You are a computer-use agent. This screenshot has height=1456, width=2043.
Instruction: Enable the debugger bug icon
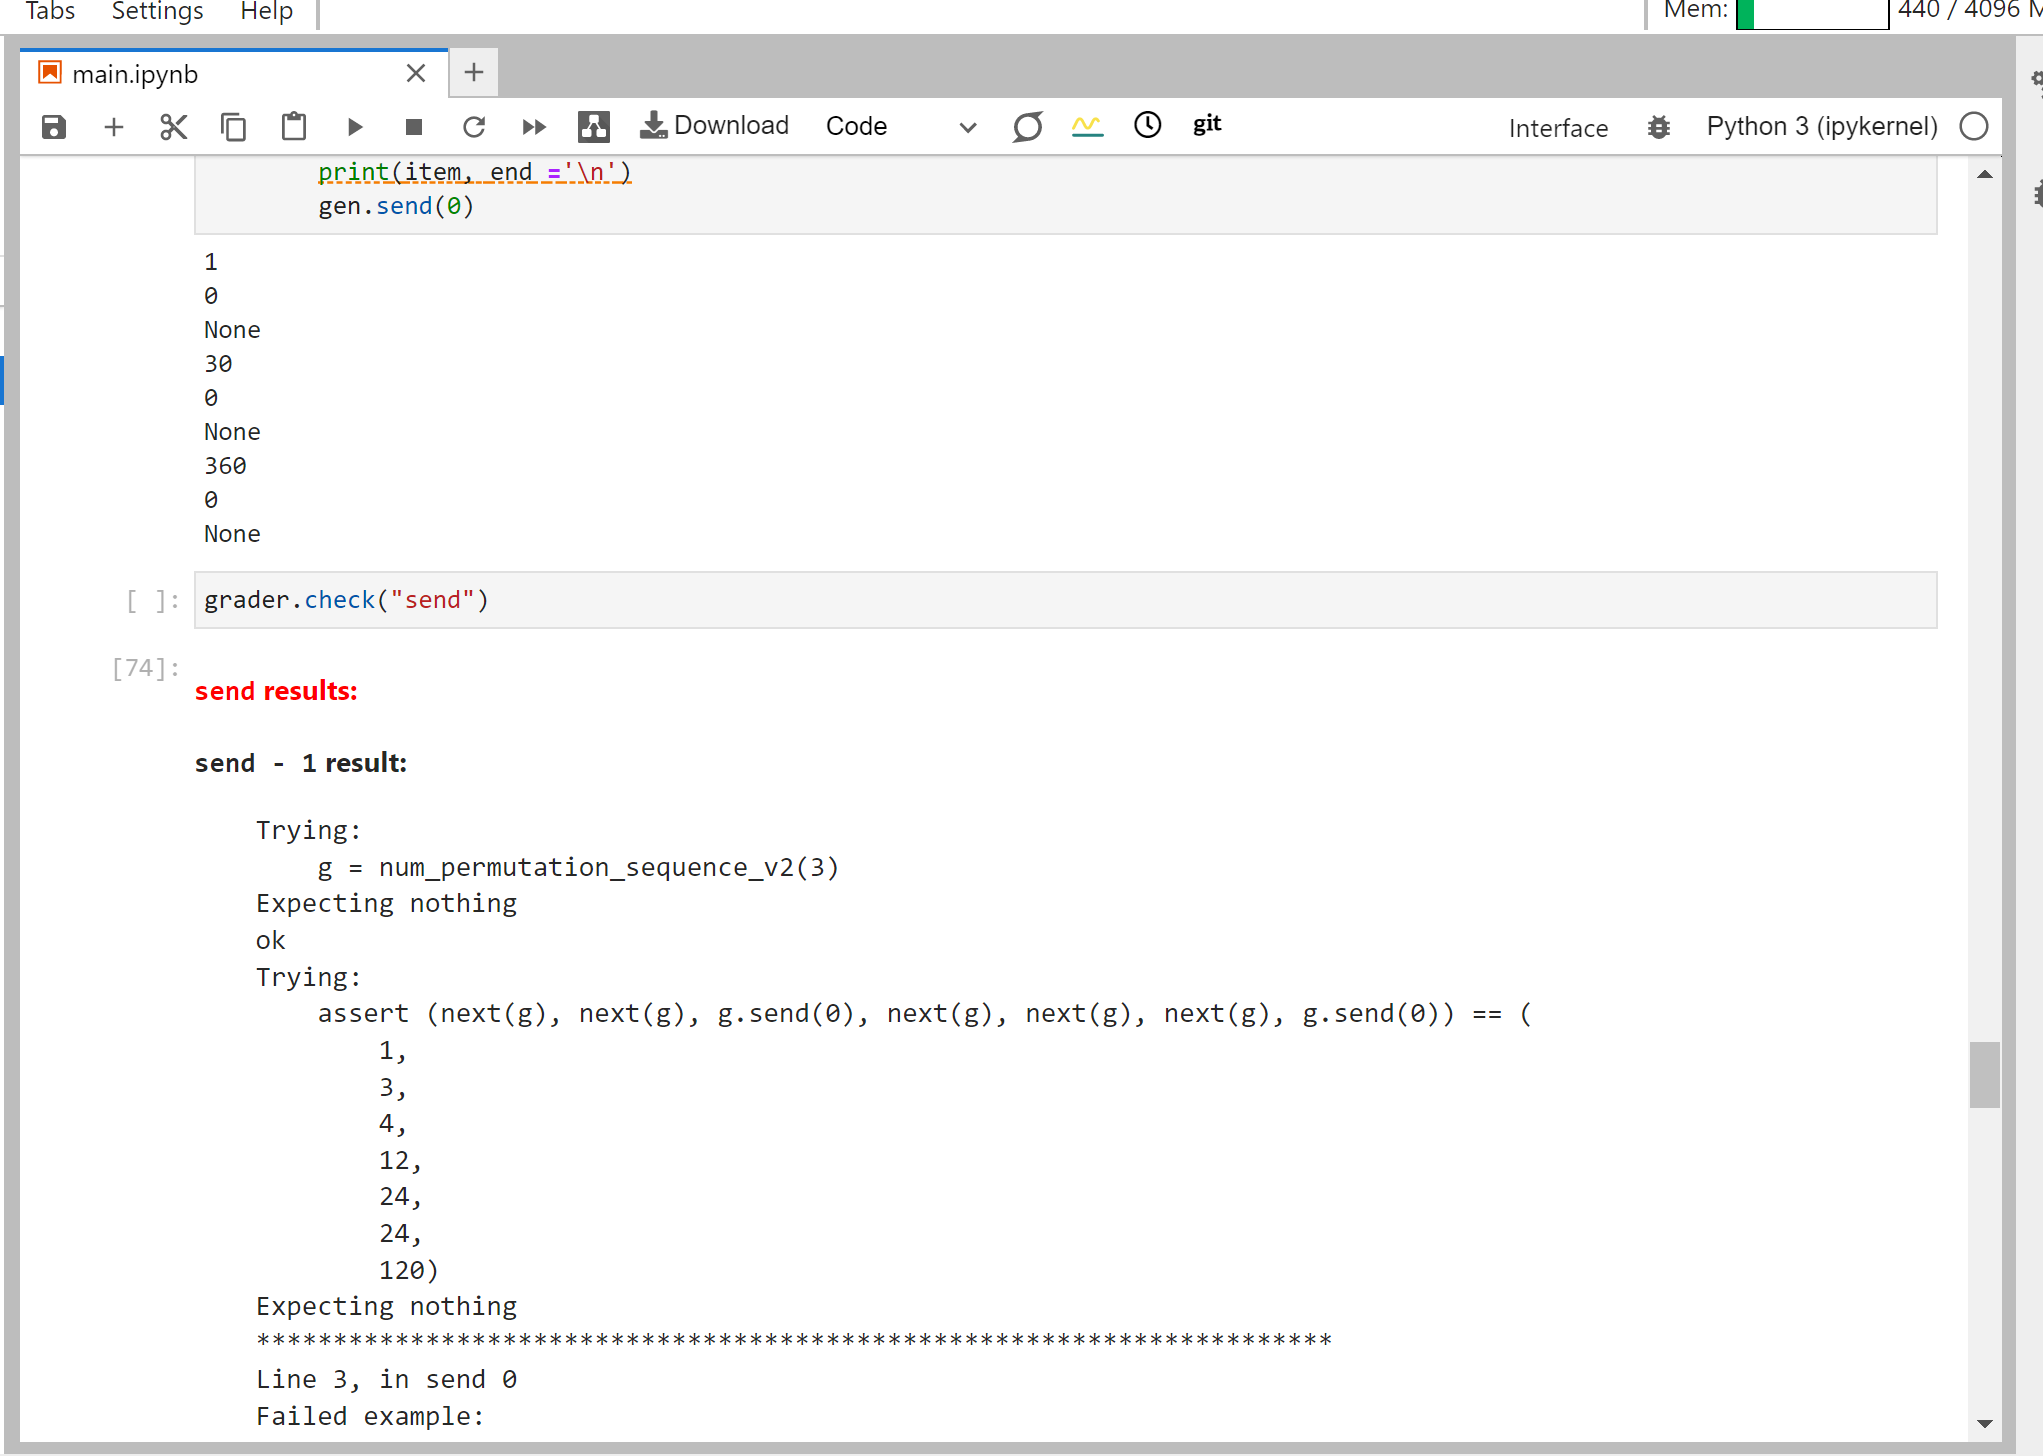1659,127
